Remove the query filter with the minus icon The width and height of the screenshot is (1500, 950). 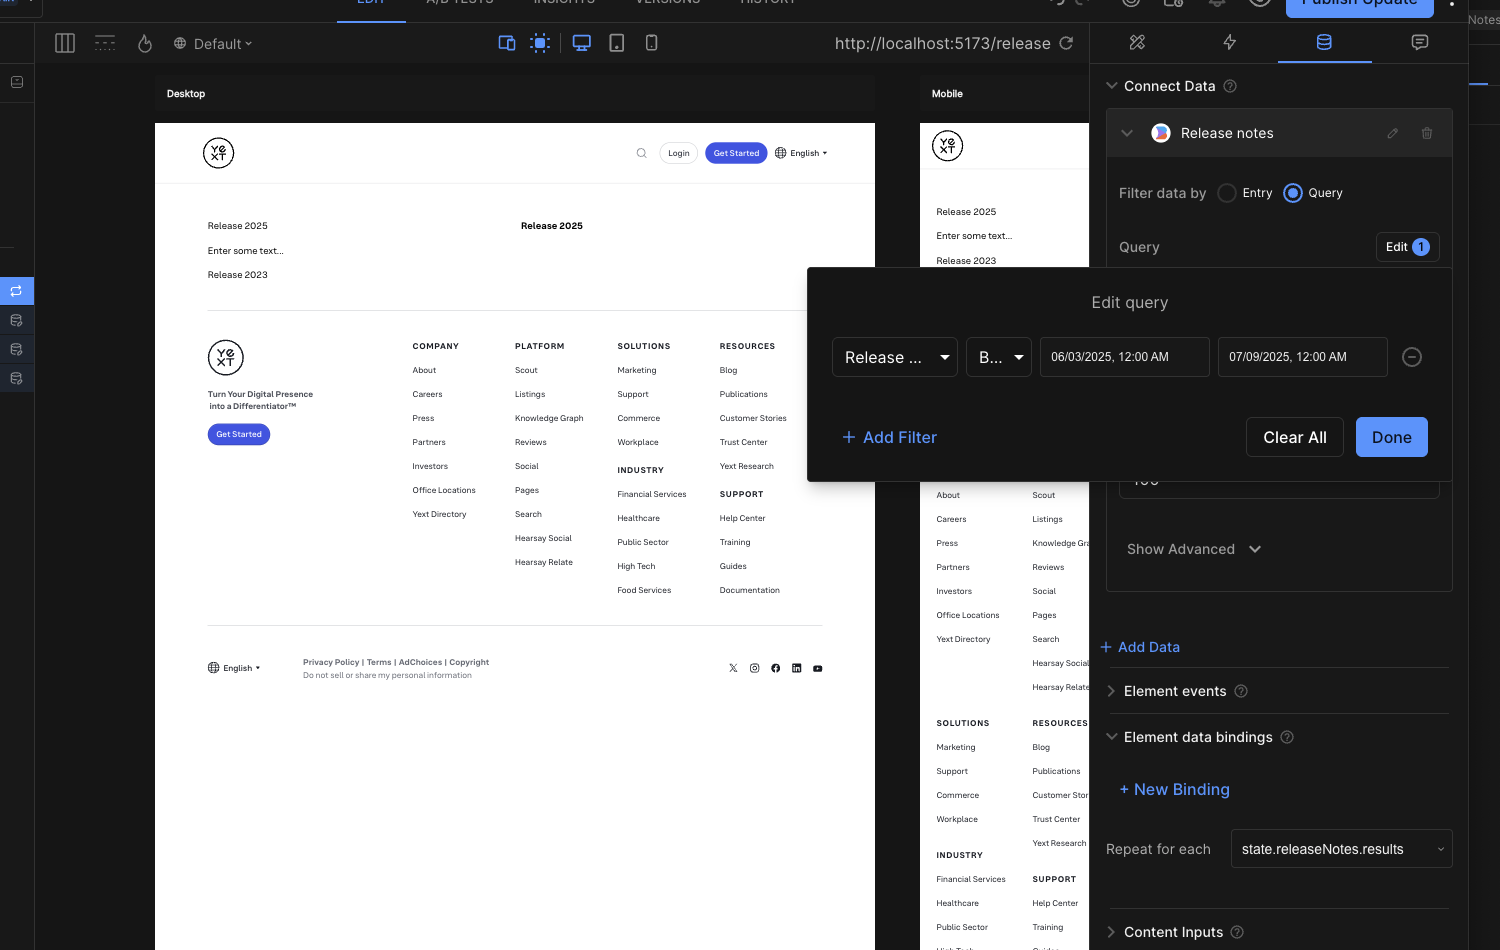[x=1411, y=357]
